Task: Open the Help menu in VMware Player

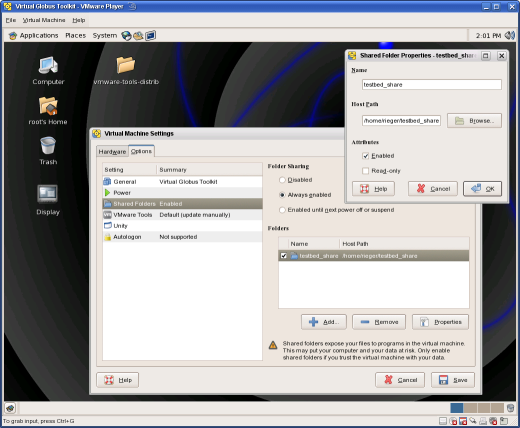Action: [x=79, y=20]
